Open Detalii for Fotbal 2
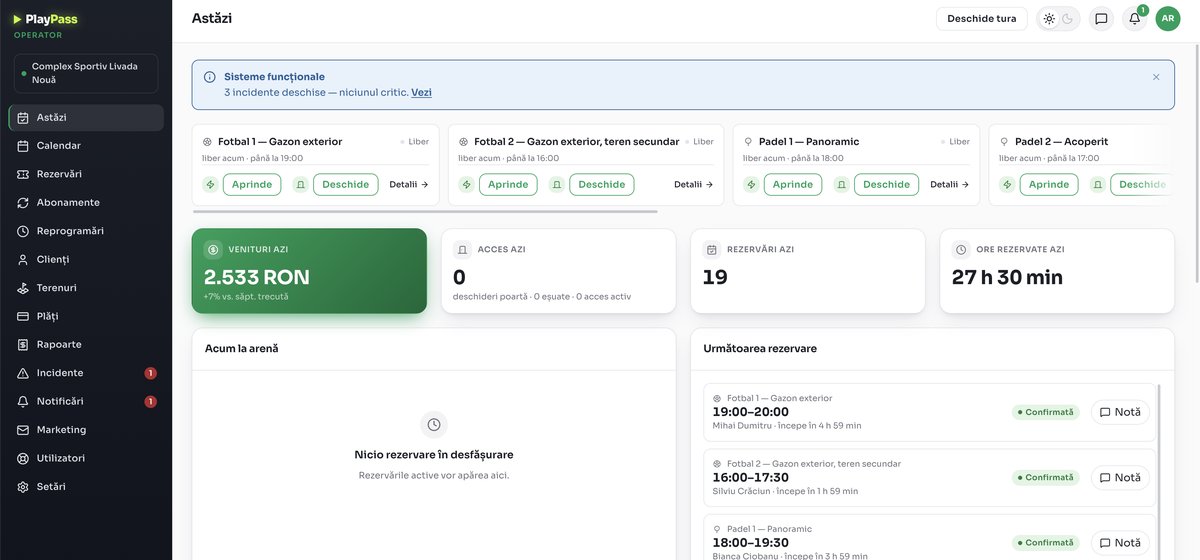Image resolution: width=1200 pixels, height=560 pixels. (x=693, y=184)
